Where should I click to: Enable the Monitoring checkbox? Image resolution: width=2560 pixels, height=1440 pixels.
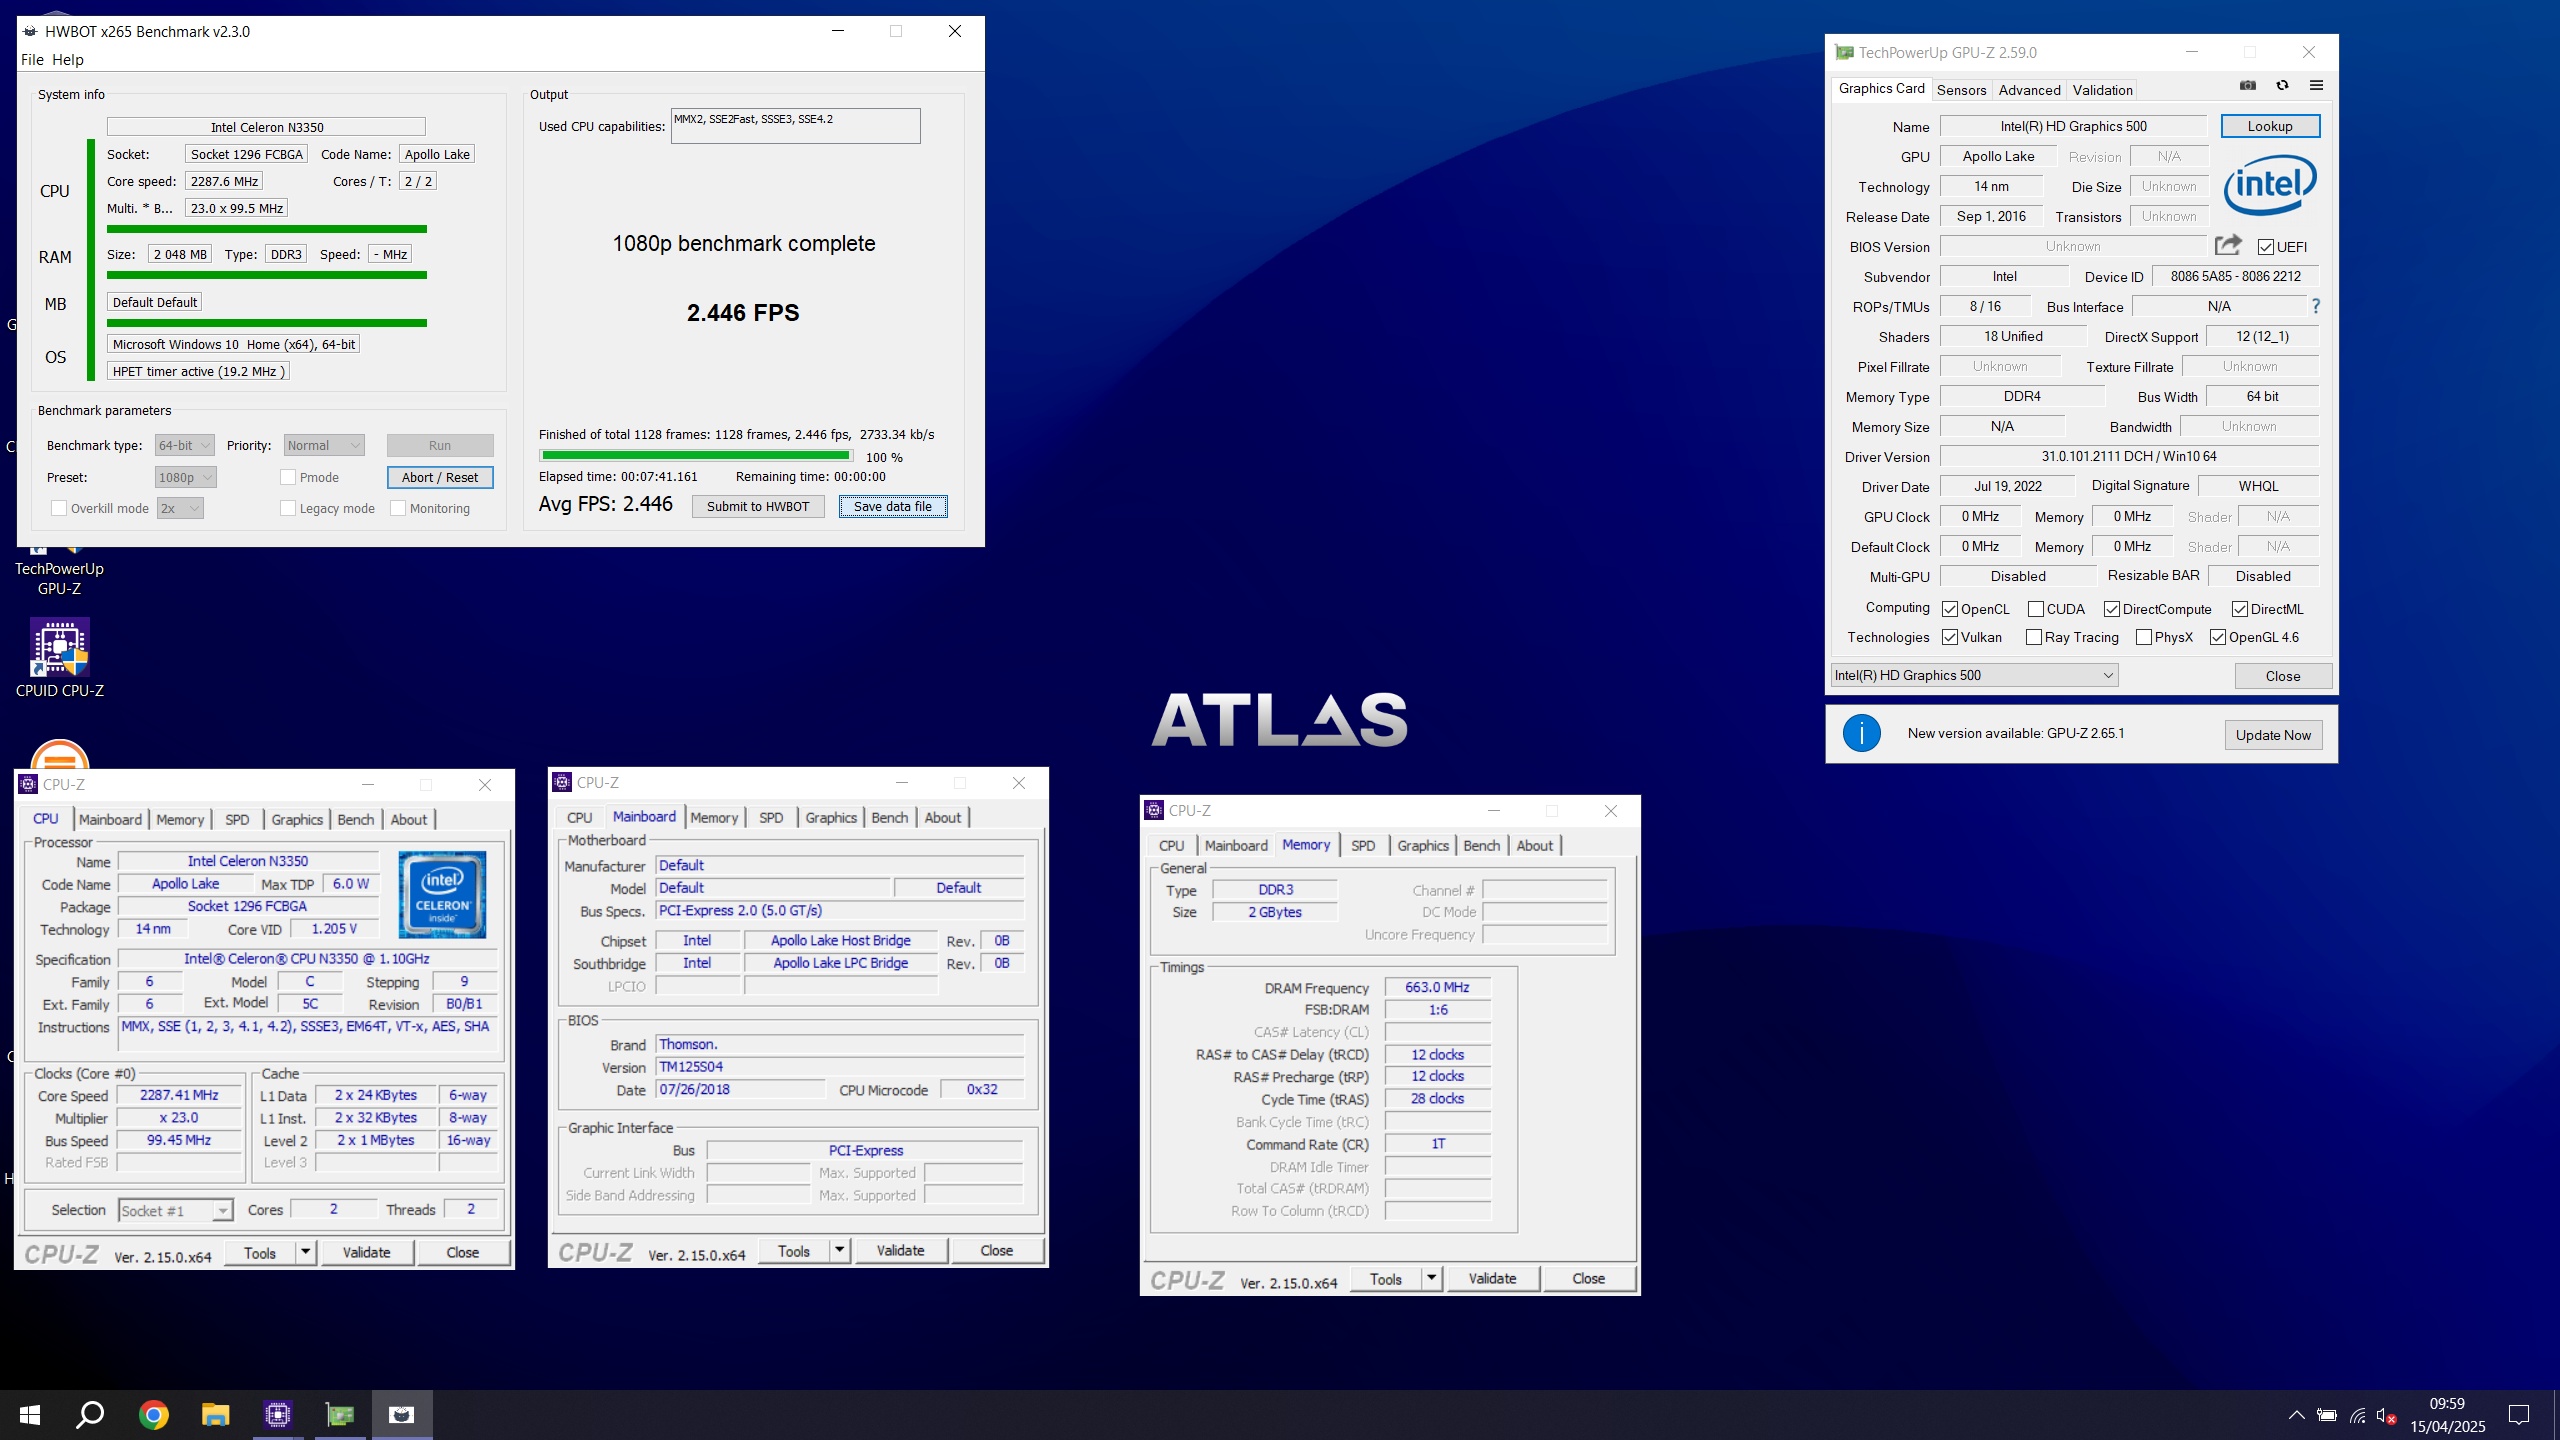pyautogui.click(x=398, y=508)
